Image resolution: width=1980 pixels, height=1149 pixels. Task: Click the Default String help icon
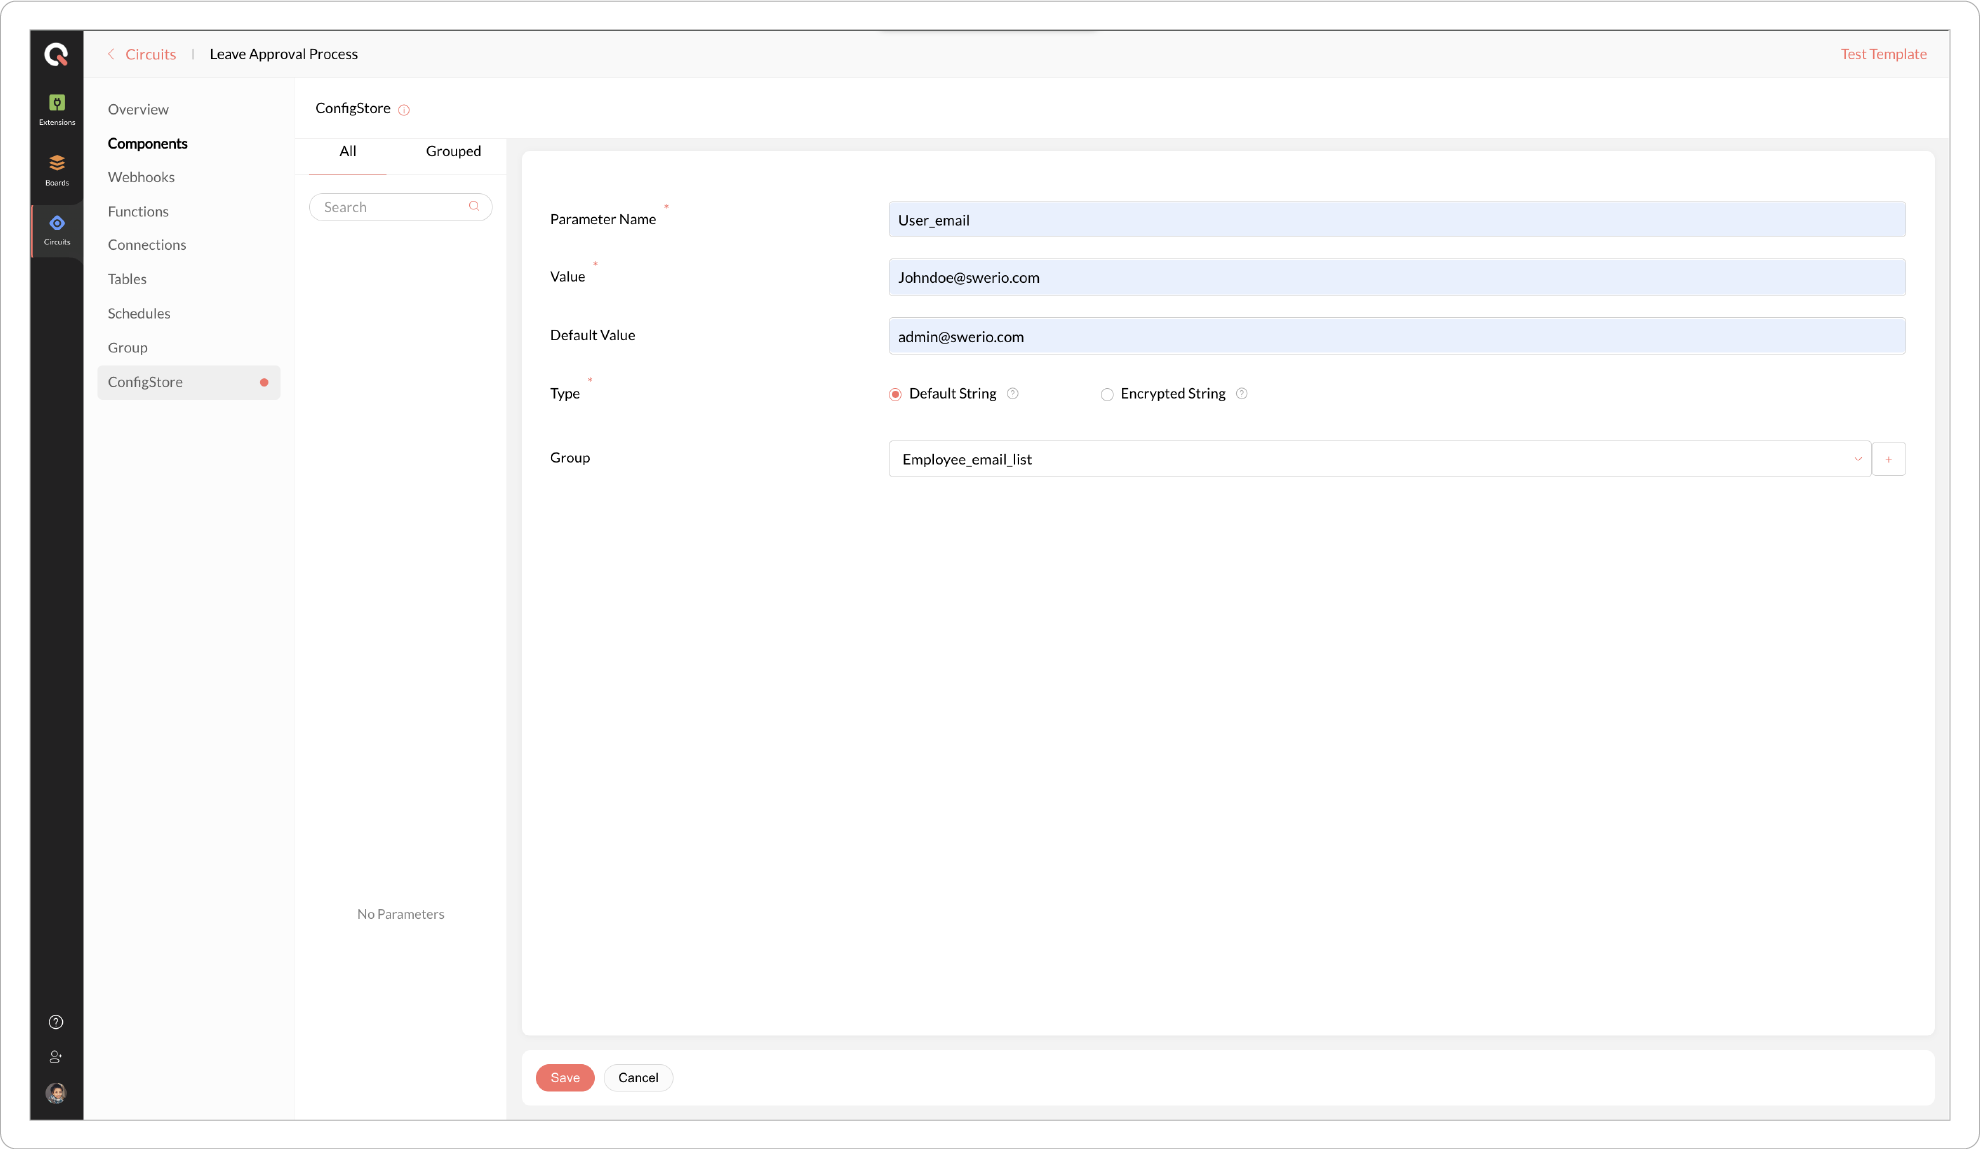pos(1013,394)
